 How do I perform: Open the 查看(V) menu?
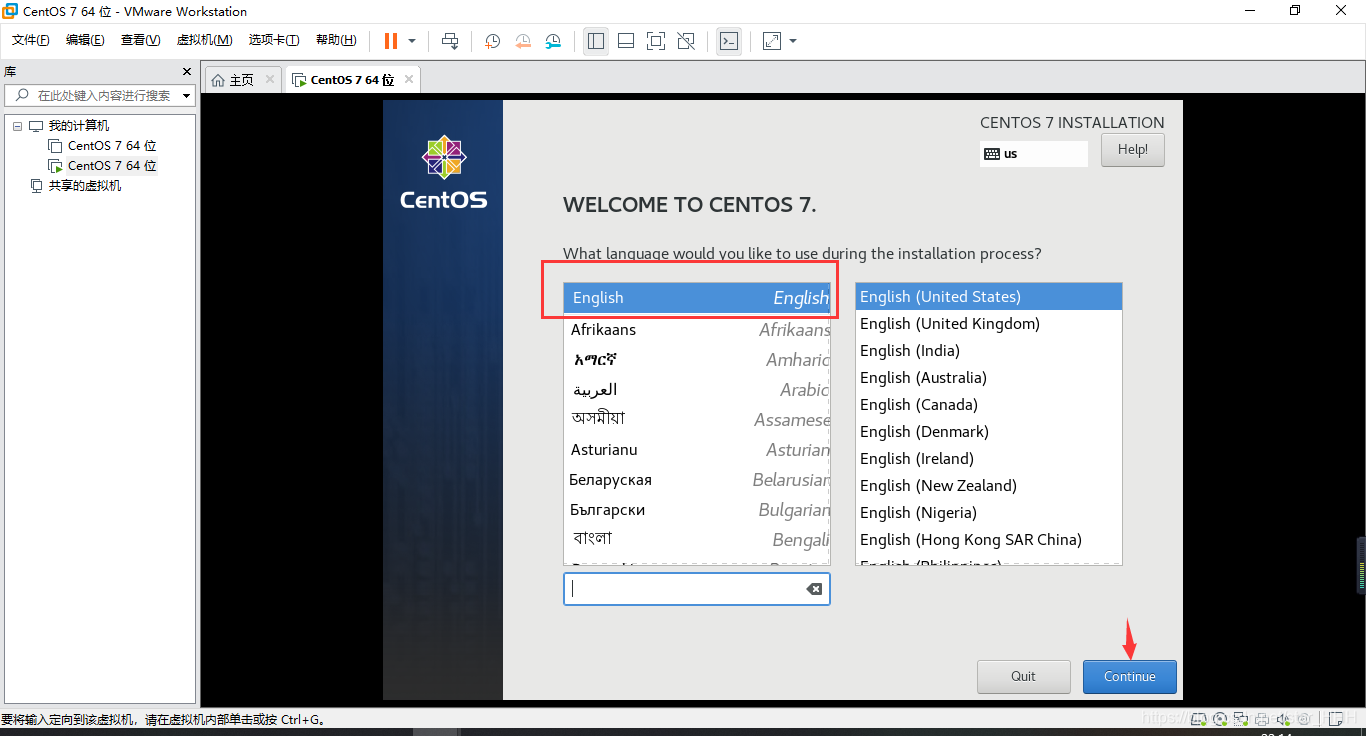[x=140, y=40]
